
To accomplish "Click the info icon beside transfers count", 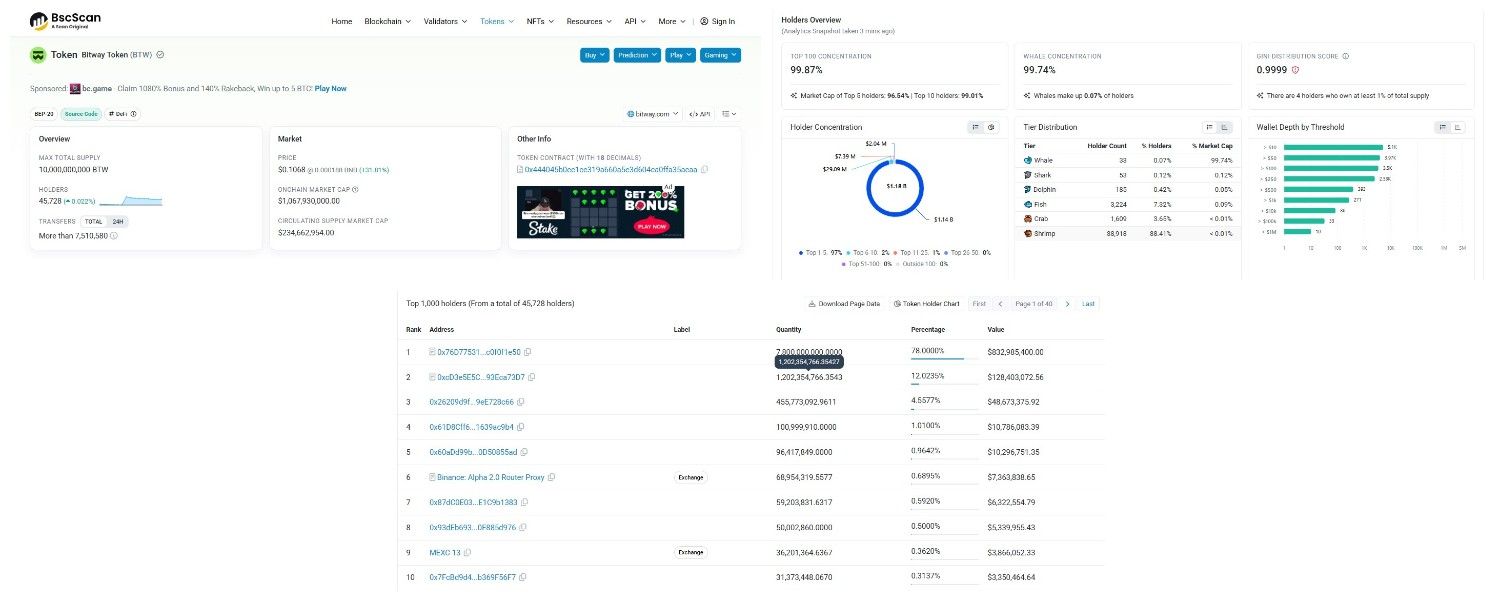I will (113, 236).
